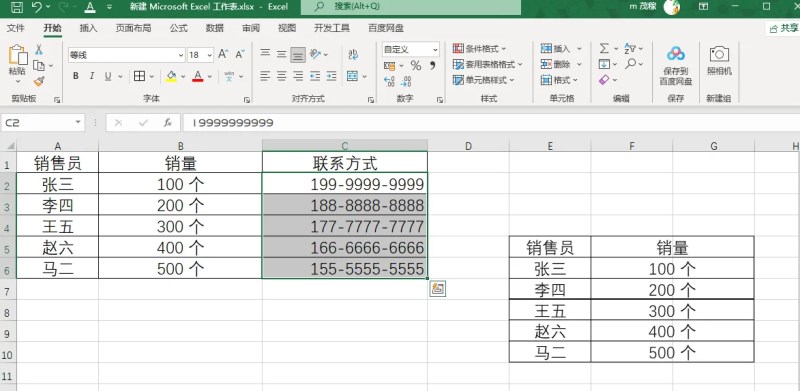Viewport: 800px width, 391px height.
Task: Select cell containing 188-8888-8888
Action: (345, 205)
